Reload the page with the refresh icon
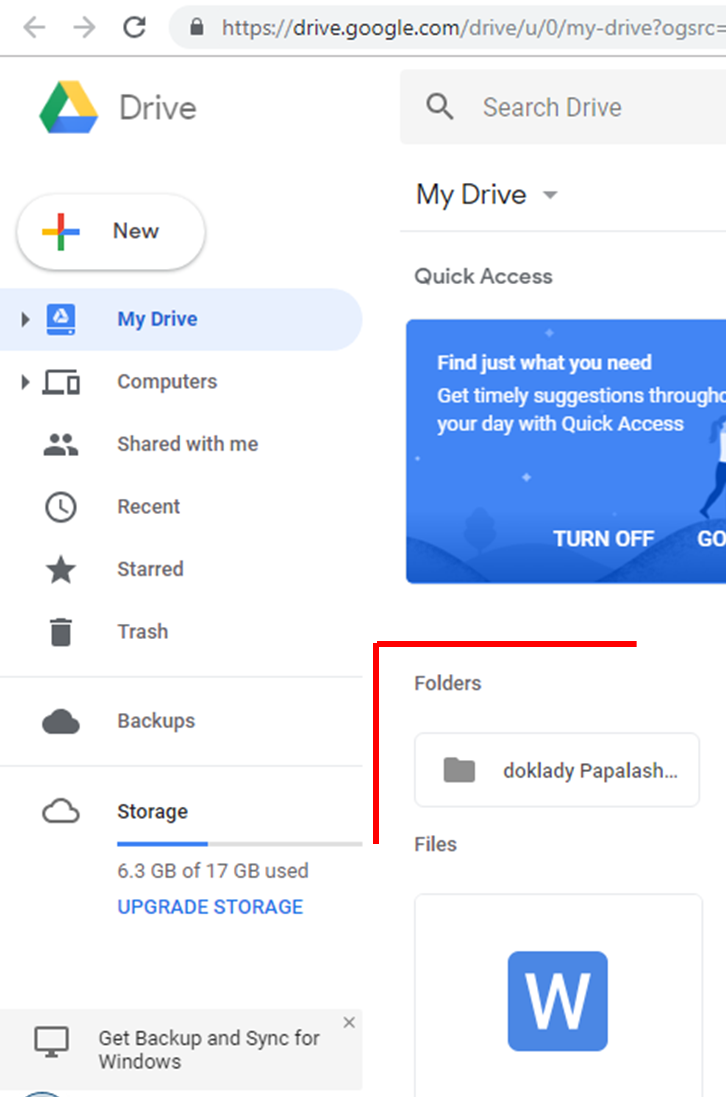The height and width of the screenshot is (1097, 726). [x=134, y=27]
